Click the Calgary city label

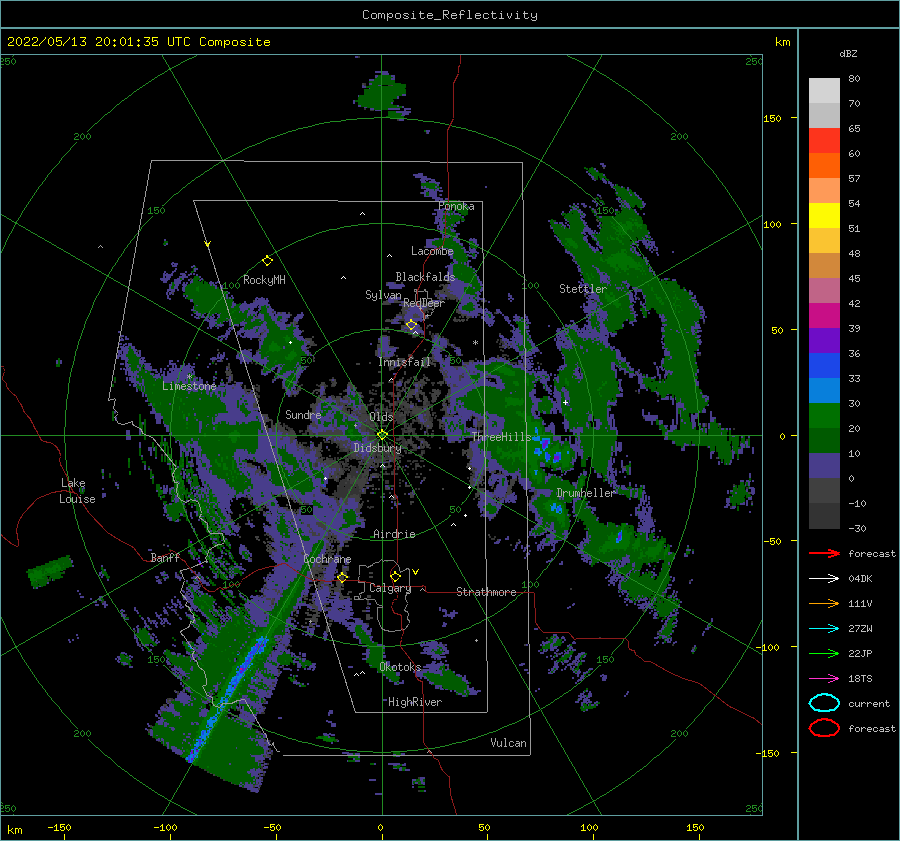tap(390, 588)
